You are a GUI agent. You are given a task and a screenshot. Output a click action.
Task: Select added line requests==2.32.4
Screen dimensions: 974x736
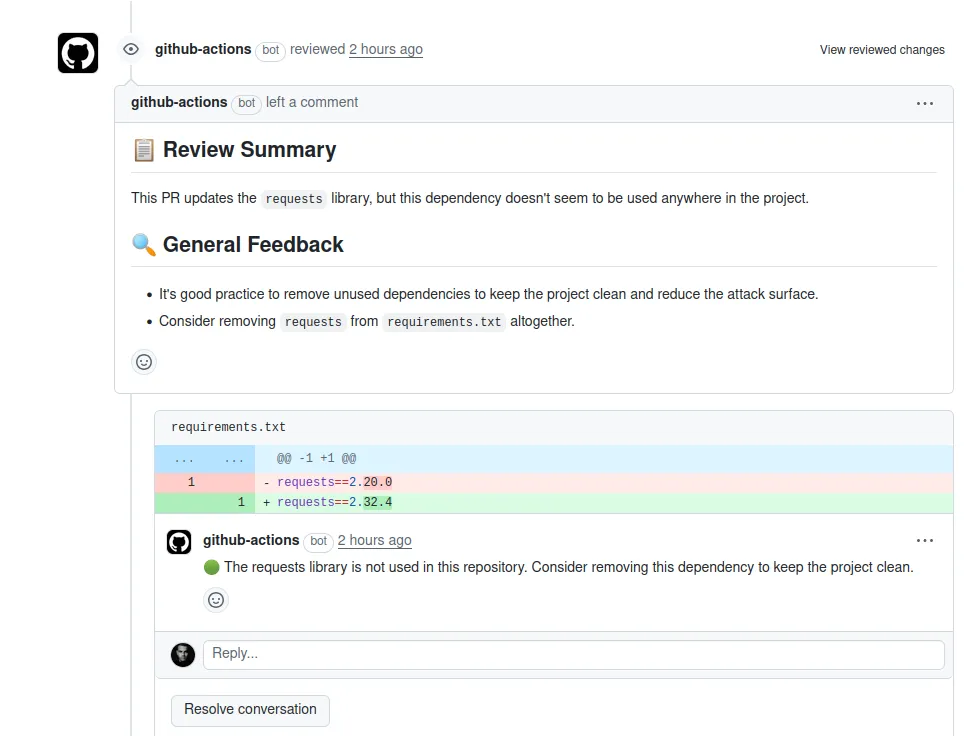[x=554, y=502]
